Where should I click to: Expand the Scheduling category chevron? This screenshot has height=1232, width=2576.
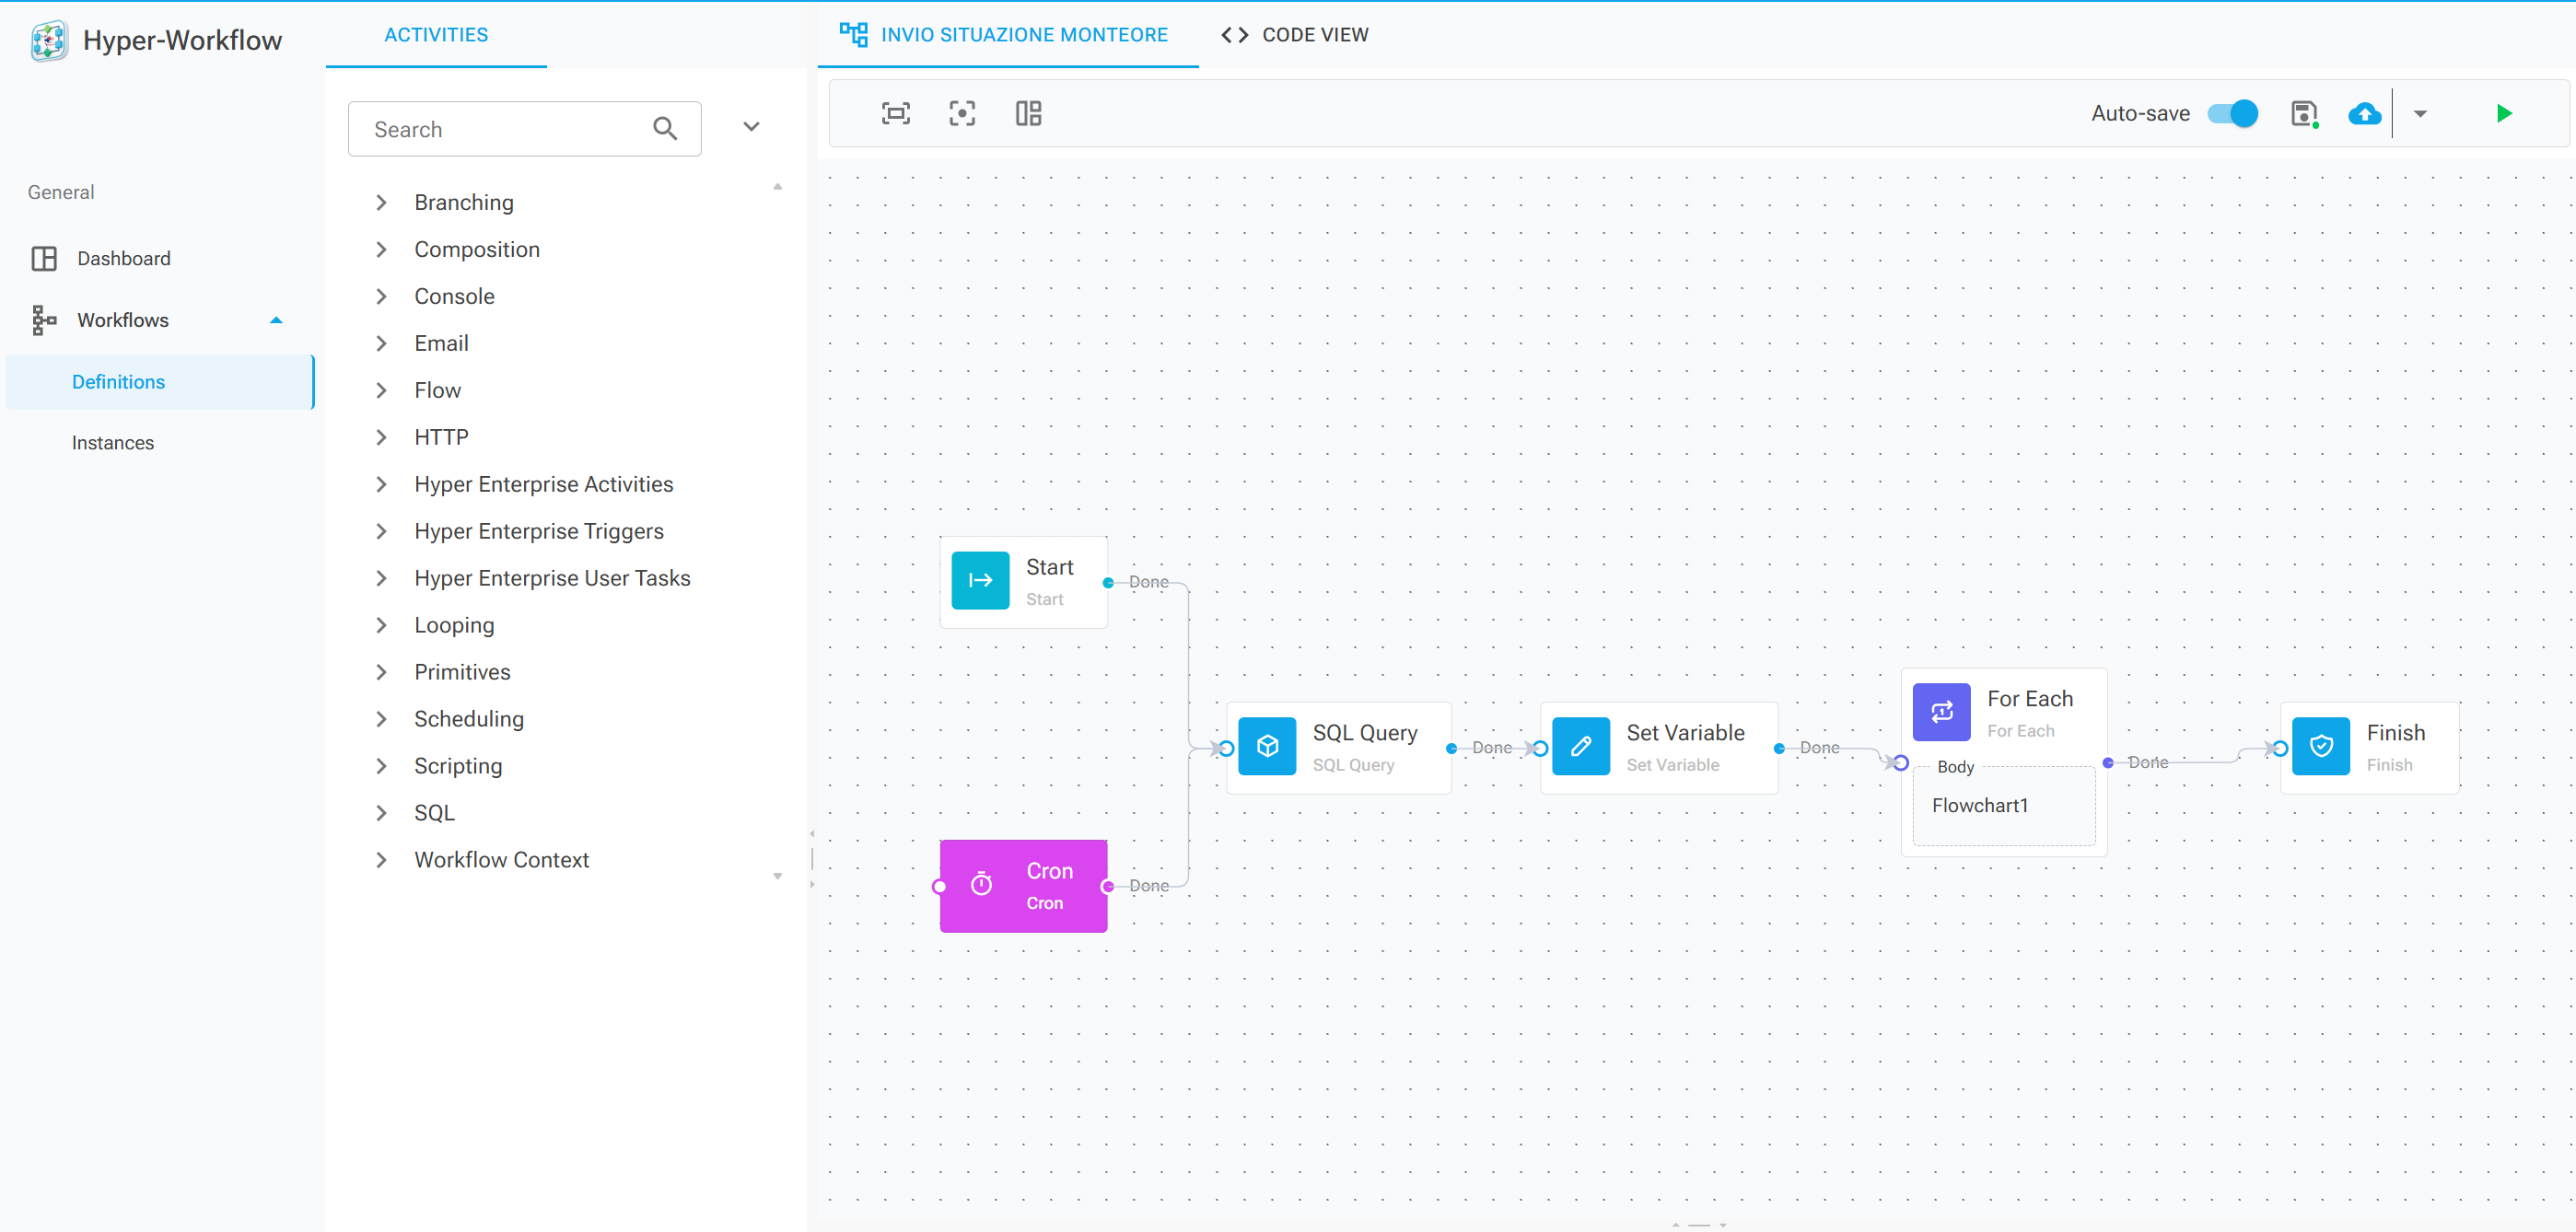[381, 719]
